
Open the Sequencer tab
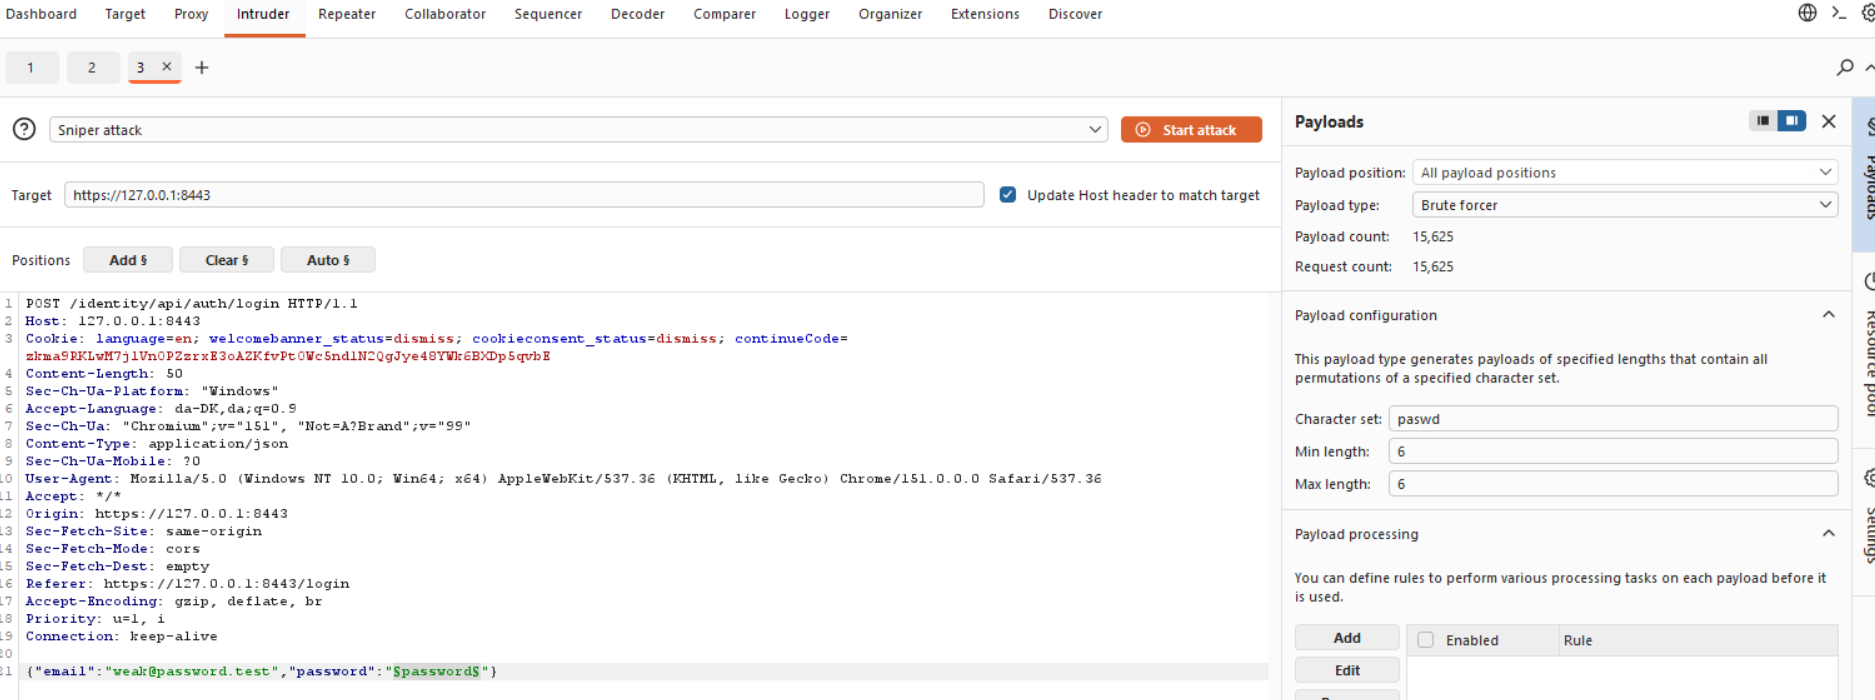coord(548,14)
